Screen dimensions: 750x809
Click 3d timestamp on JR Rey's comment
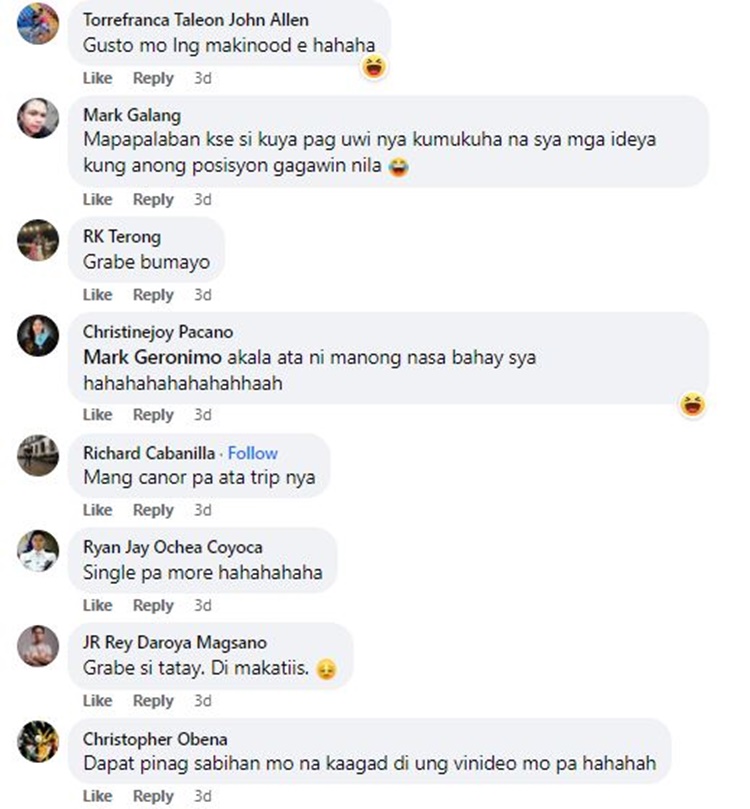coord(203,701)
